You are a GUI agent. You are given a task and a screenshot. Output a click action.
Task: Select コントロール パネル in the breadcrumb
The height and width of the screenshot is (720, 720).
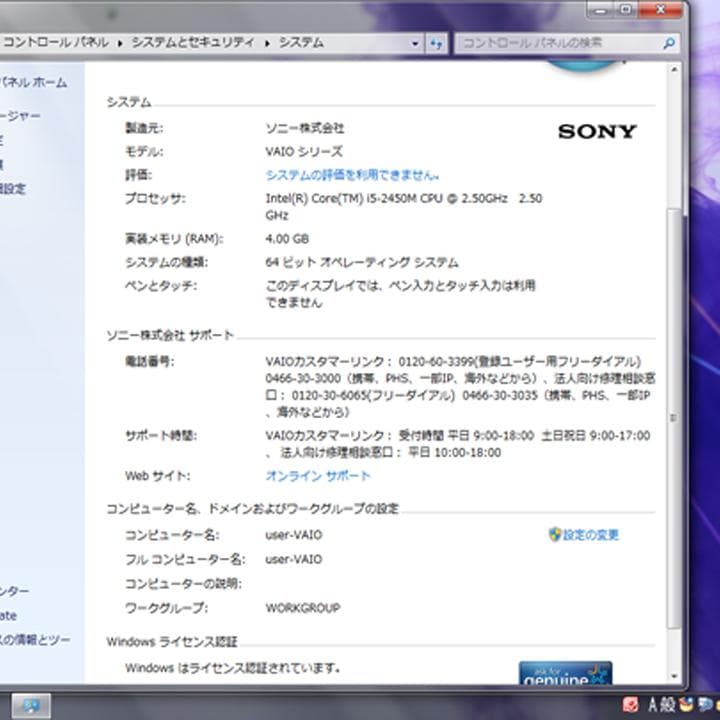[56, 42]
